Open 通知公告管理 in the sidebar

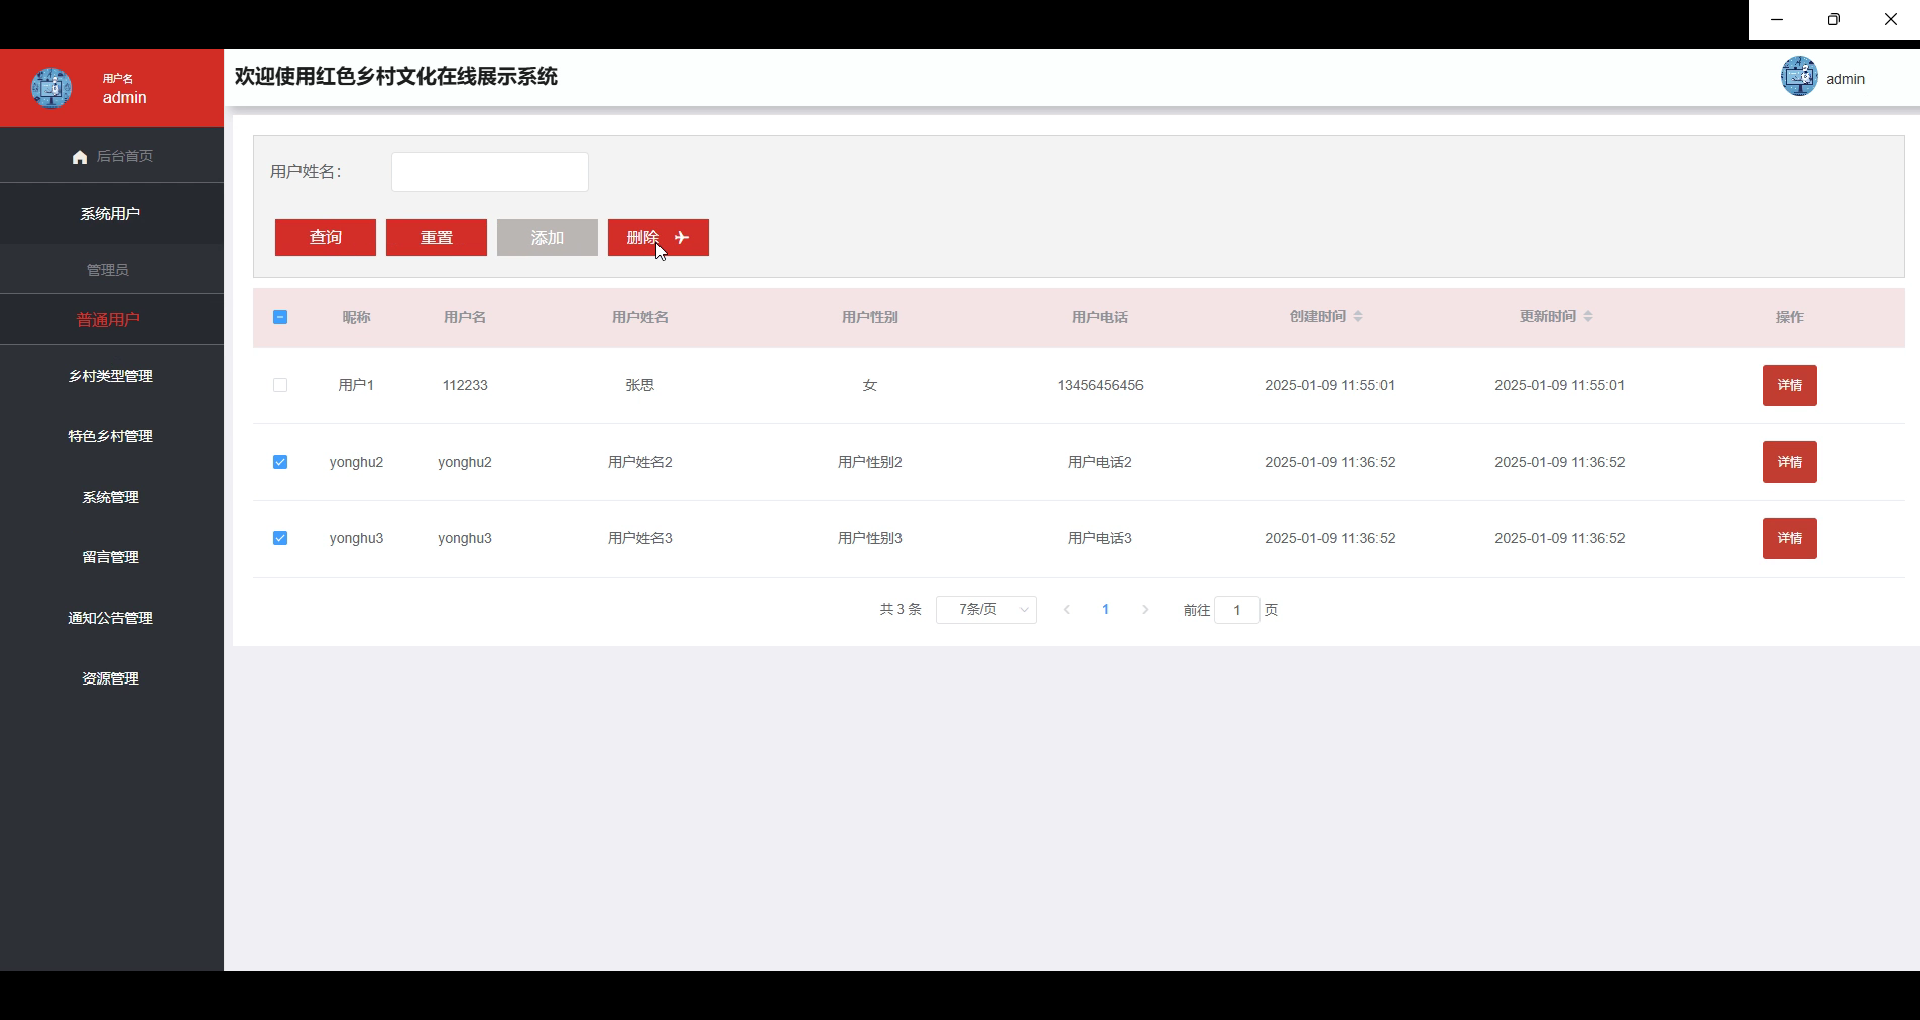pos(112,618)
